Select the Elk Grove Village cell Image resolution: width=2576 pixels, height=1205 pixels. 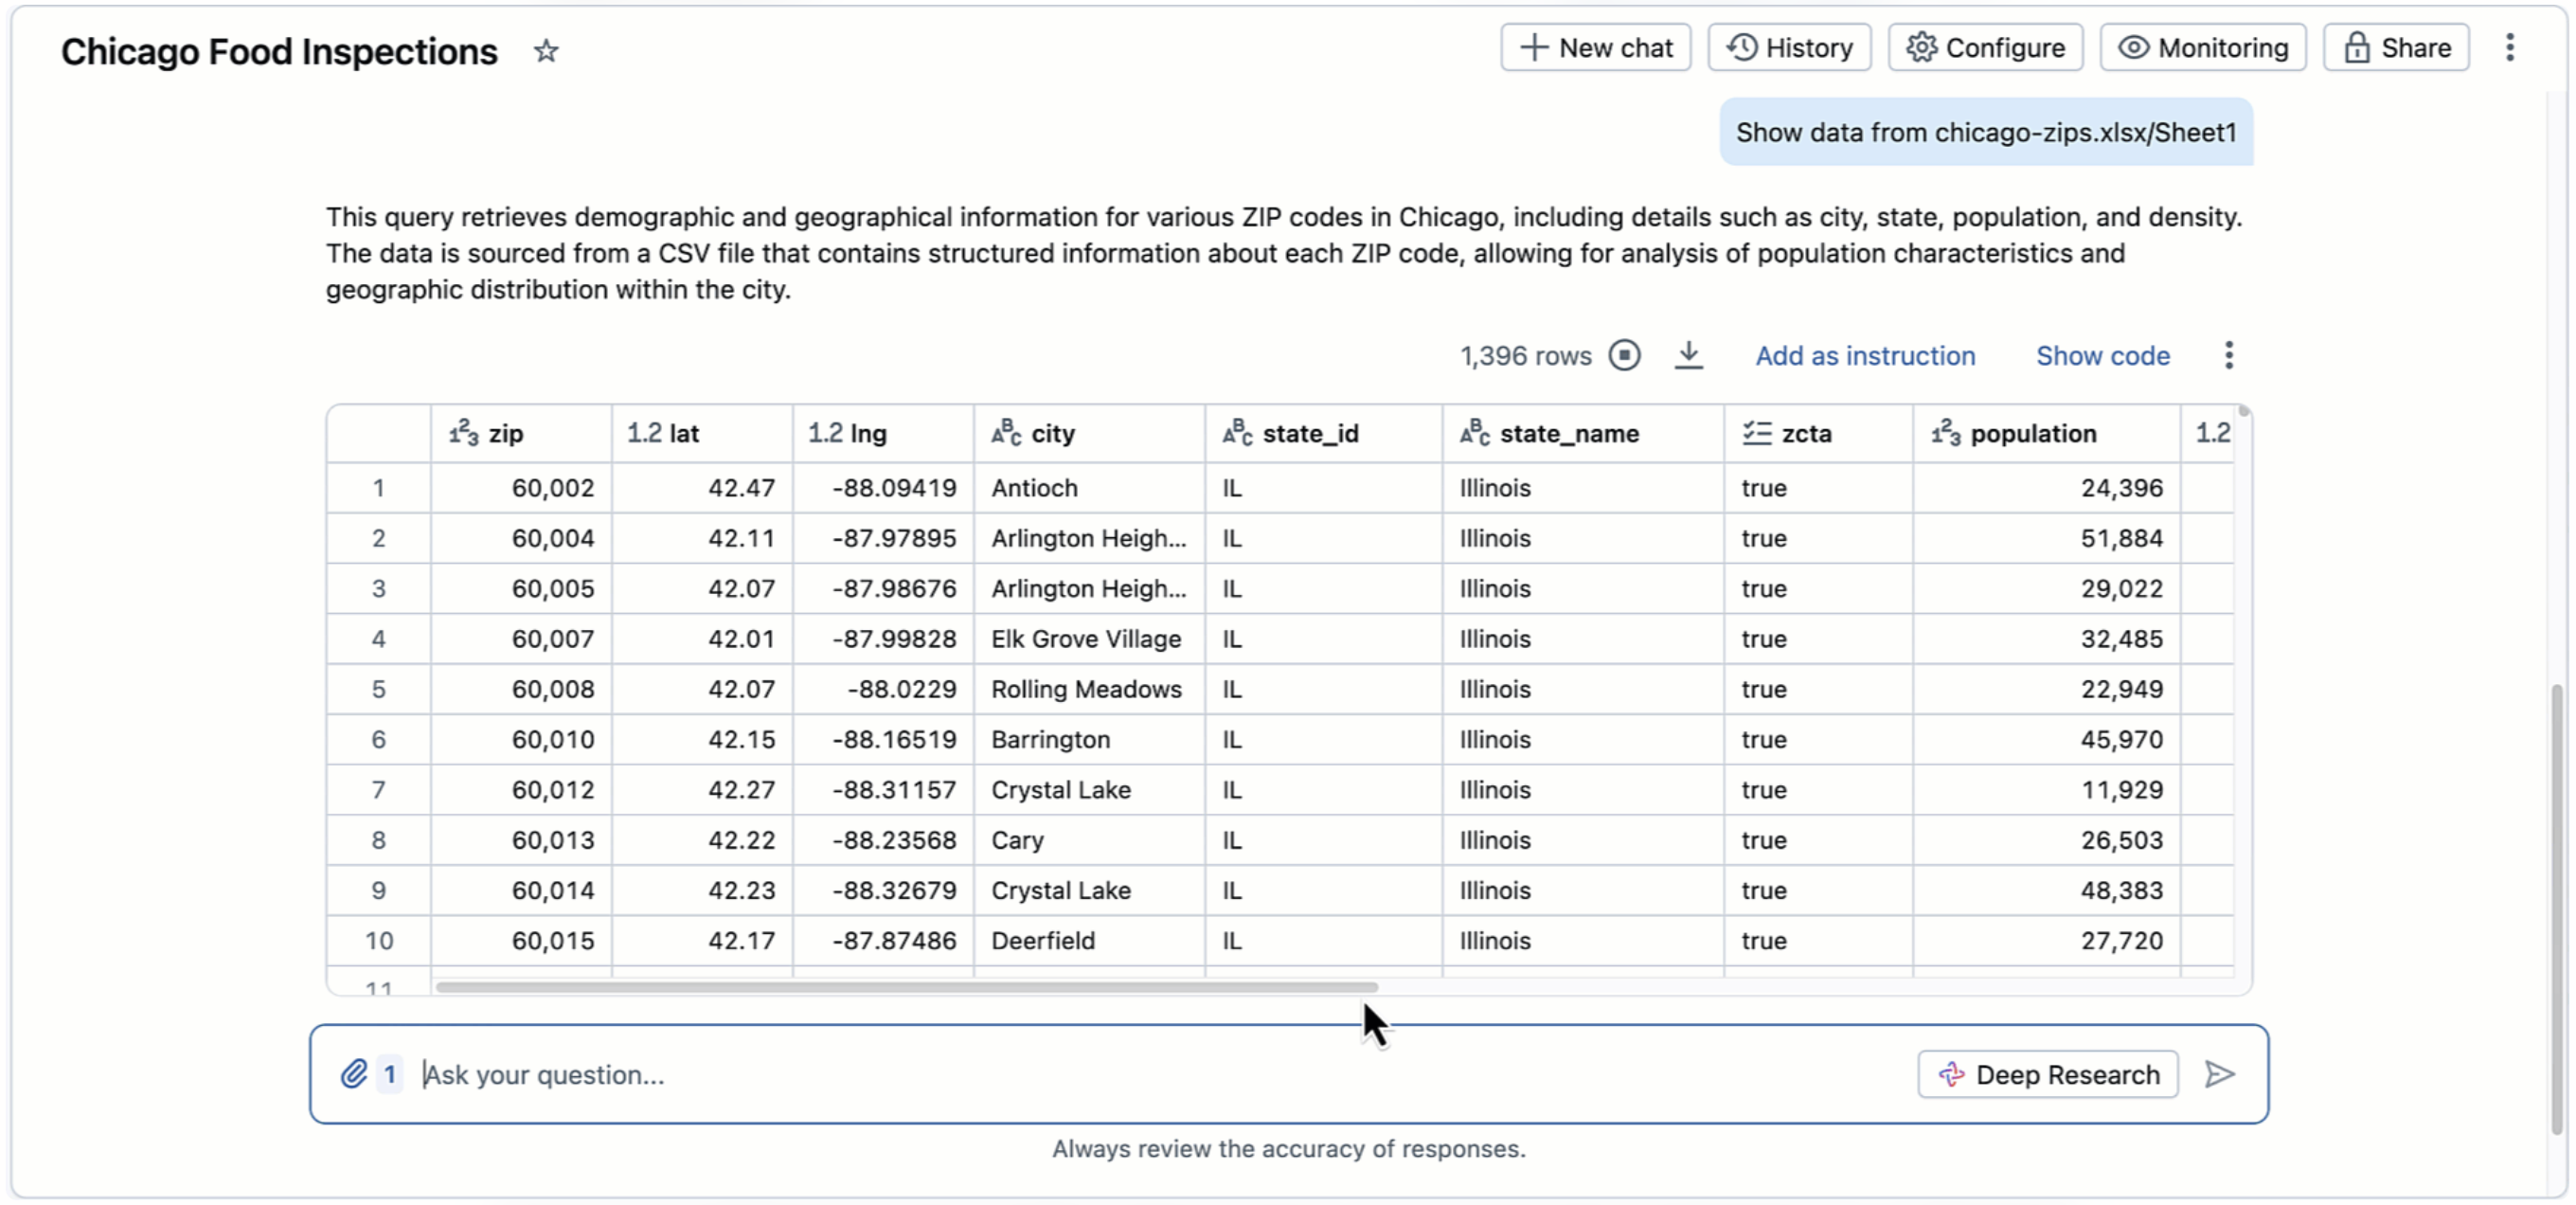pyautogui.click(x=1089, y=639)
